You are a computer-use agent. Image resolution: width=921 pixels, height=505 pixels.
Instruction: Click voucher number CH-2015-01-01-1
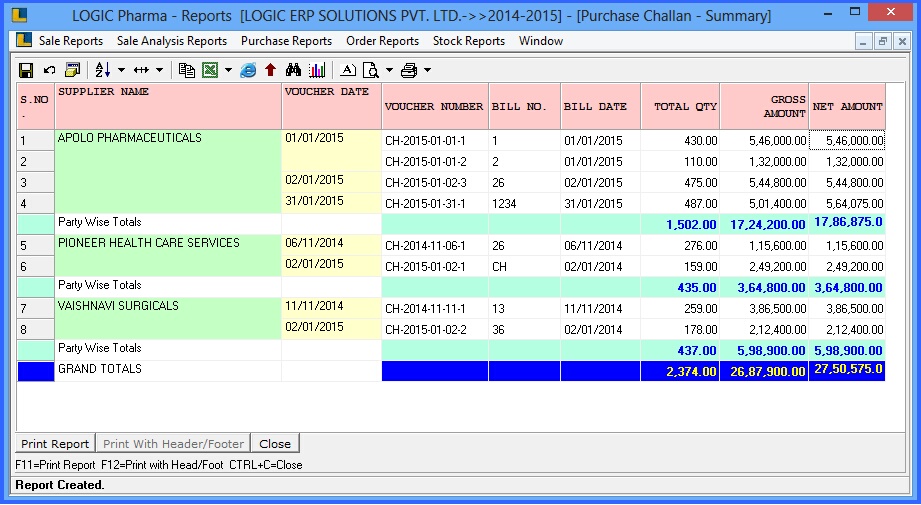435,141
